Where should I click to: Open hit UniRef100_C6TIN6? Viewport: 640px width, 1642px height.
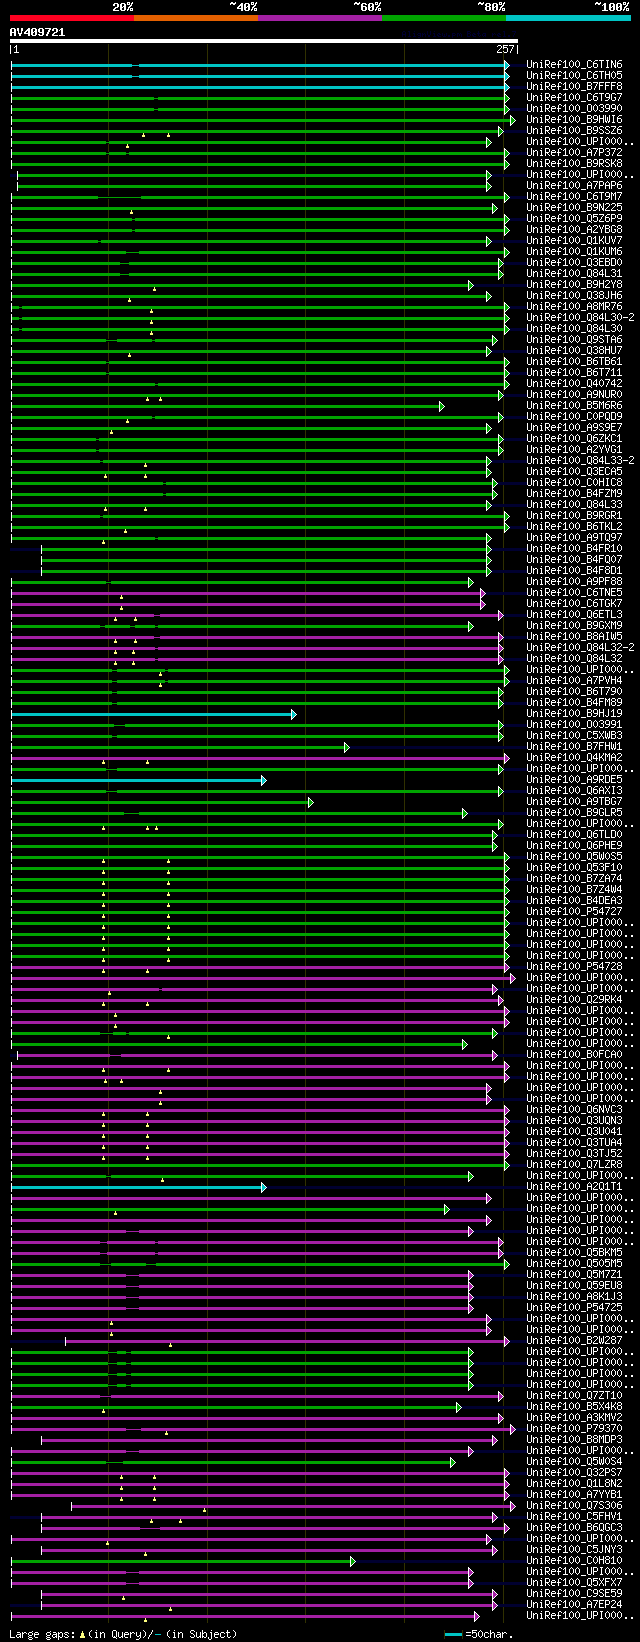point(574,65)
